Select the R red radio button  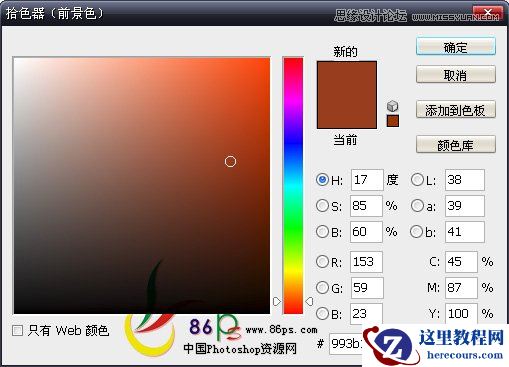[322, 262]
